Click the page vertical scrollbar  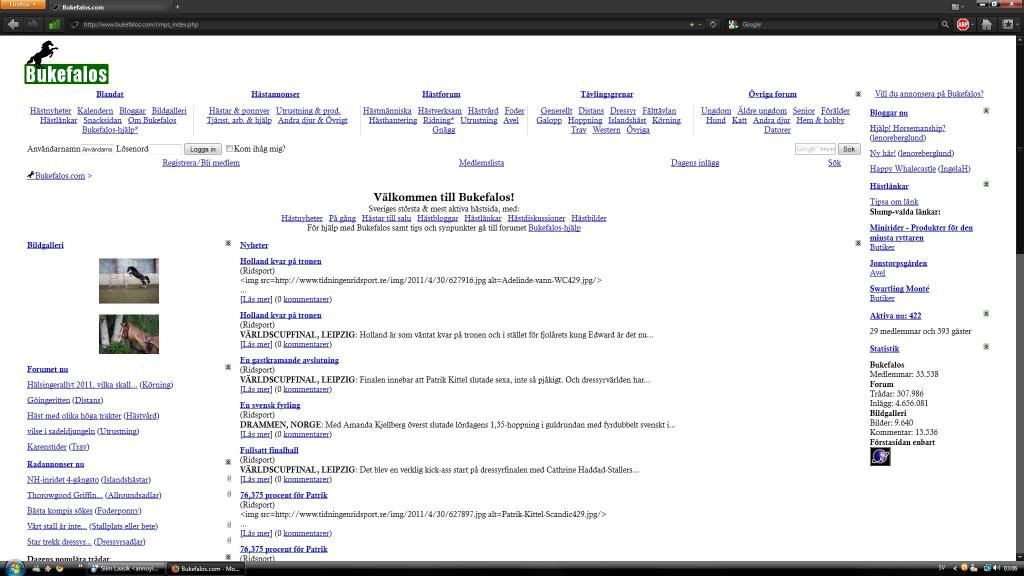1020,297
